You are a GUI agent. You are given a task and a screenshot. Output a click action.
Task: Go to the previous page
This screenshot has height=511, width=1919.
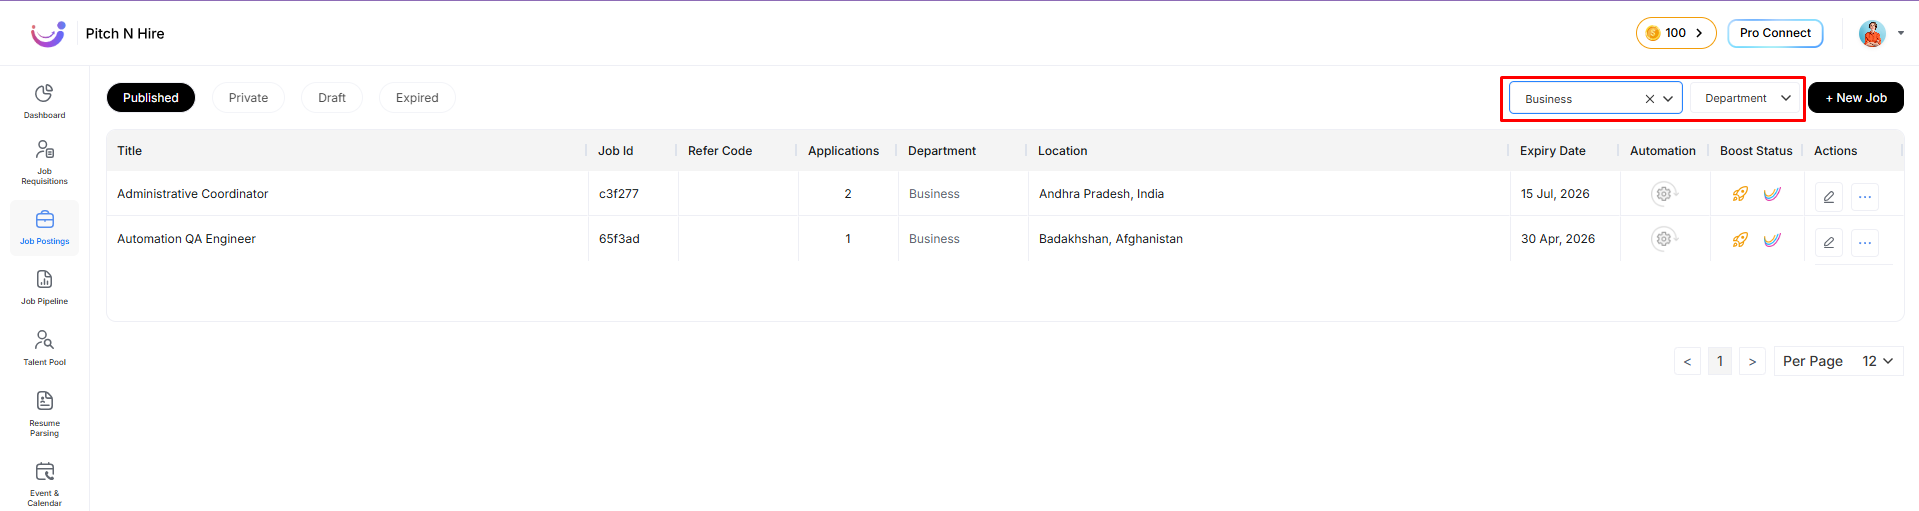coord(1687,361)
